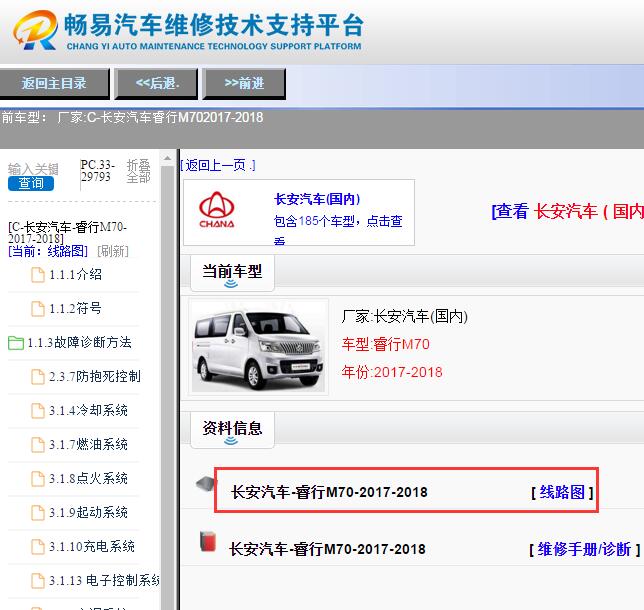Click the gray chip icon beside 线路图 row
Image resolution: width=644 pixels, height=610 pixels.
[x=205, y=484]
